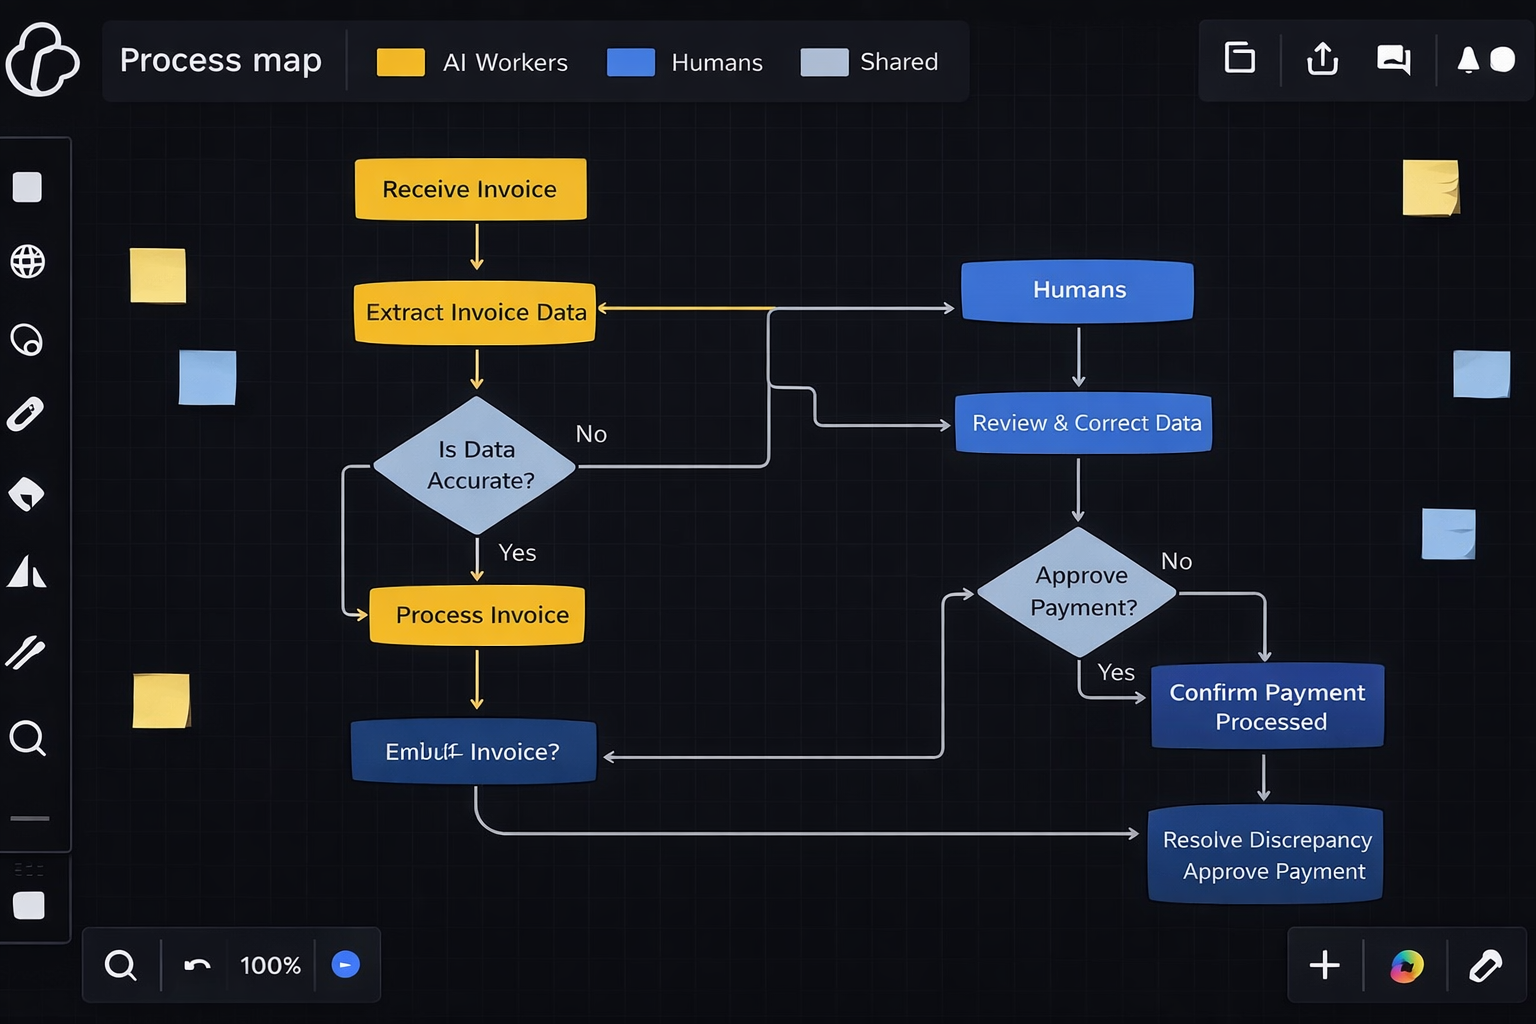This screenshot has width=1536, height=1024.
Task: Select the Globe tool in the left sidebar
Action: tap(28, 262)
